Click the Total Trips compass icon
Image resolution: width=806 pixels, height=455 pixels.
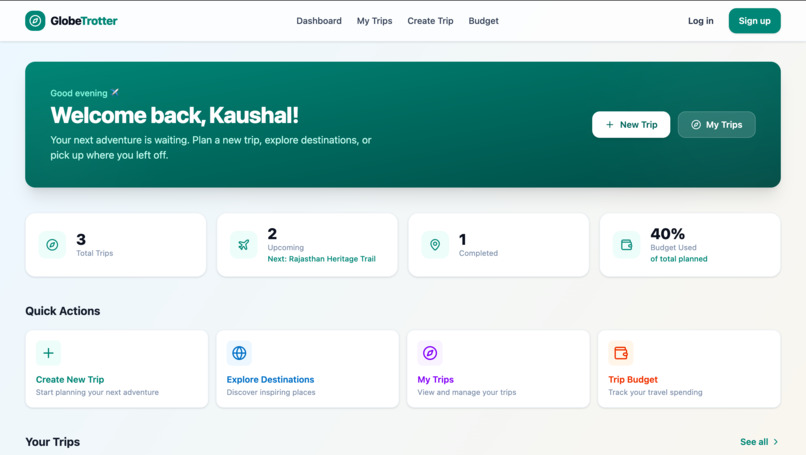tap(52, 245)
